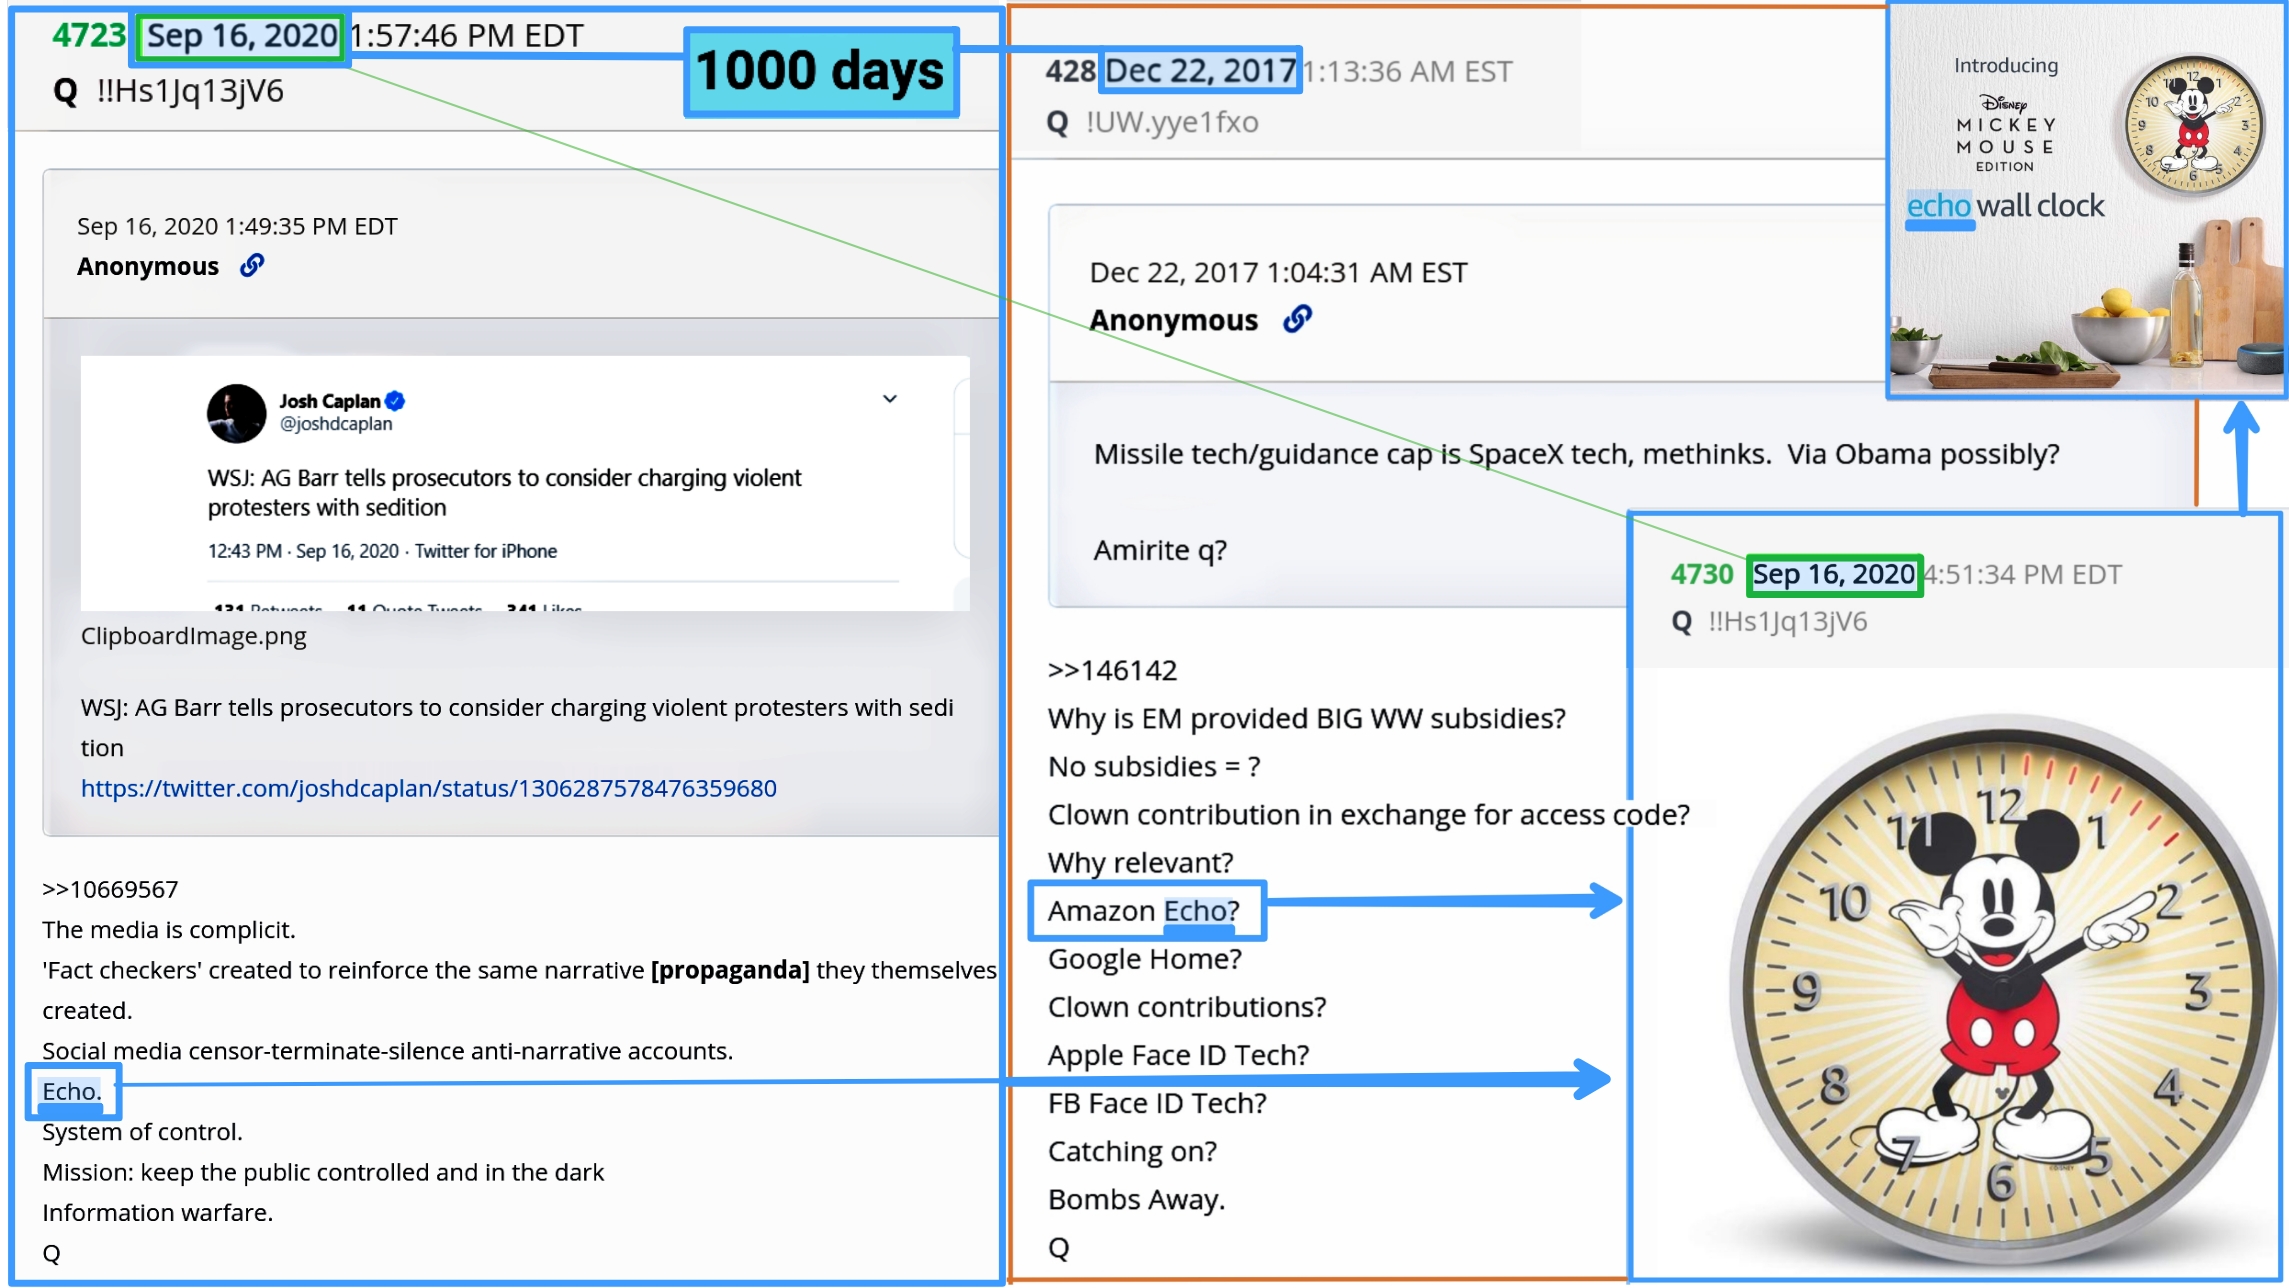2289x1288 pixels.
Task: Click timestamp 'Dec 22, 2017 1:04:31 AM EST'
Action: tap(1278, 272)
